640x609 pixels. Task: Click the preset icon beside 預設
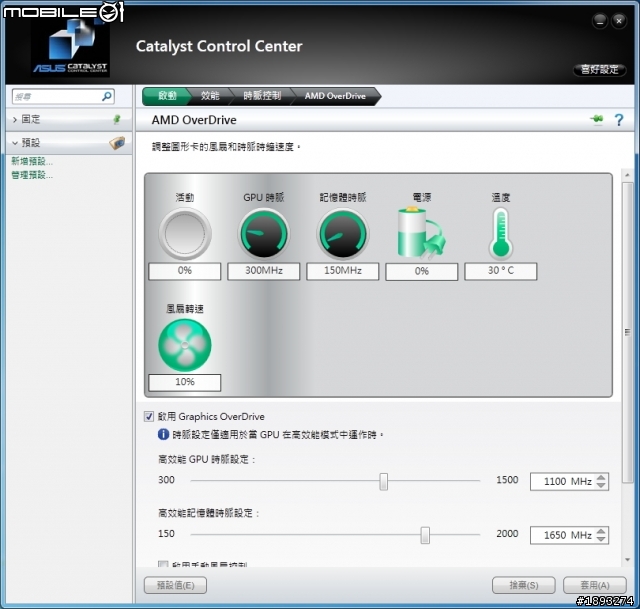117,142
